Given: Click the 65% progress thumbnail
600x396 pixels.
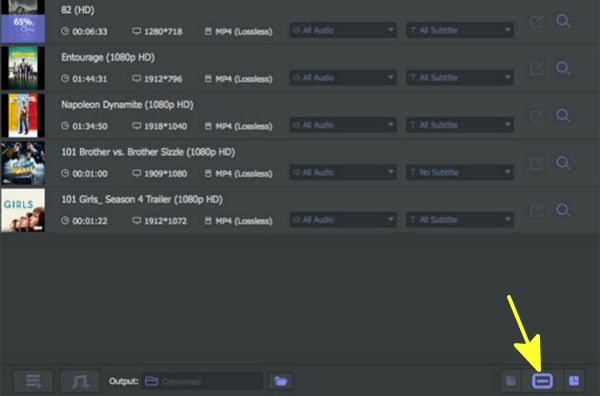Looking at the screenshot, I should pyautogui.click(x=23, y=21).
